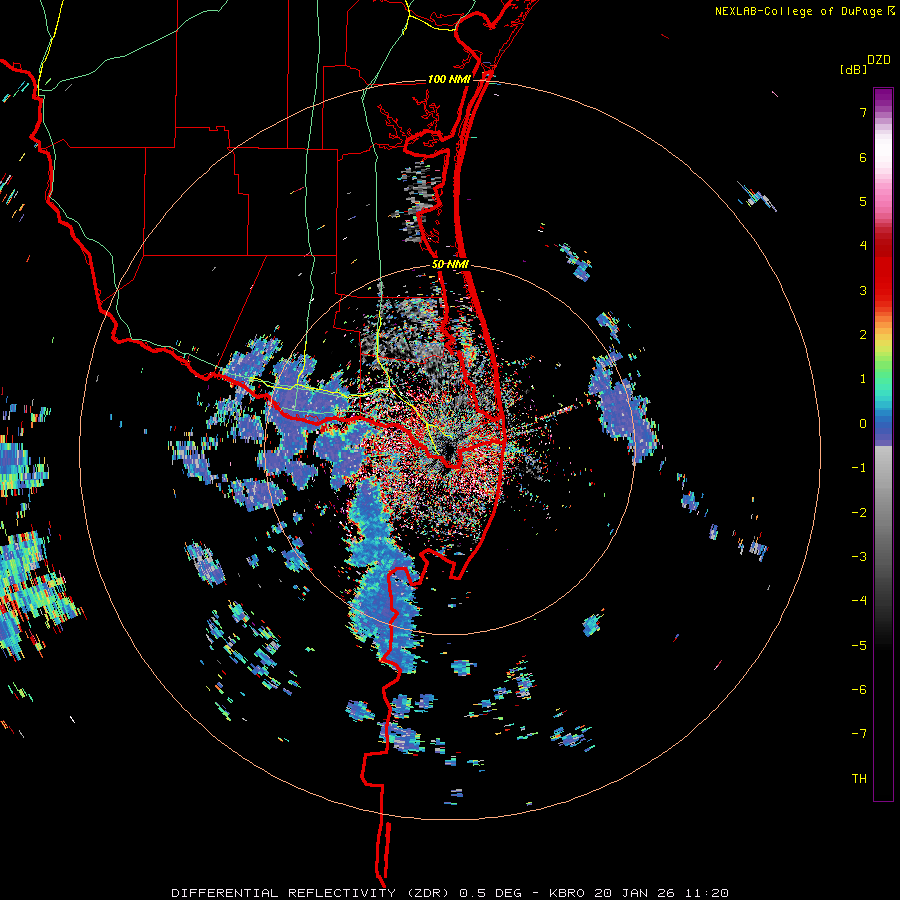The image size is (900, 900).
Task: Click the 3 dB scale label
Action: pos(863,290)
